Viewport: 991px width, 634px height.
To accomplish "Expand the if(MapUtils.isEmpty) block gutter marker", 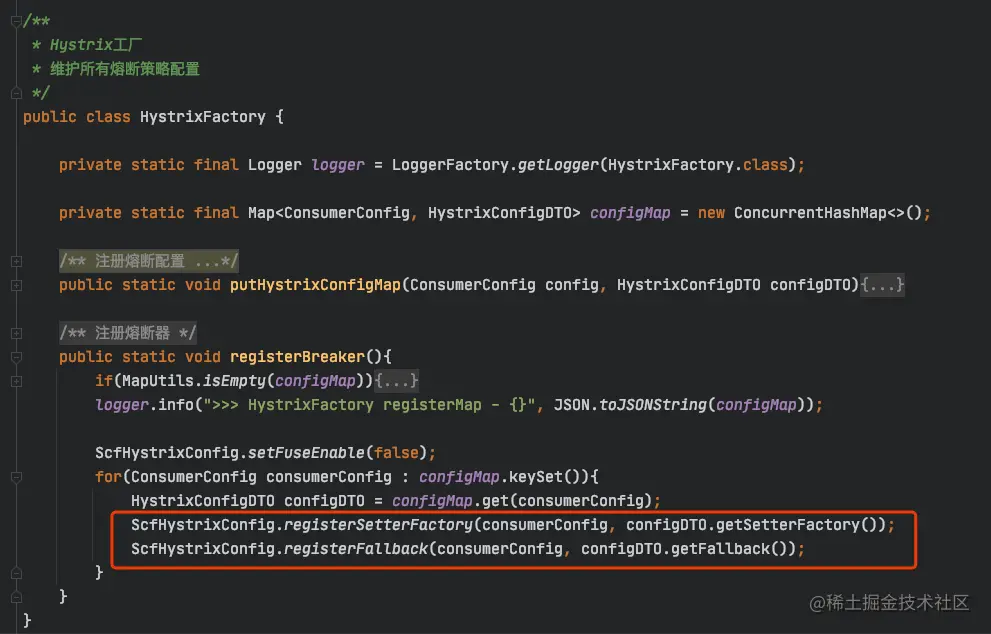I will (16, 381).
